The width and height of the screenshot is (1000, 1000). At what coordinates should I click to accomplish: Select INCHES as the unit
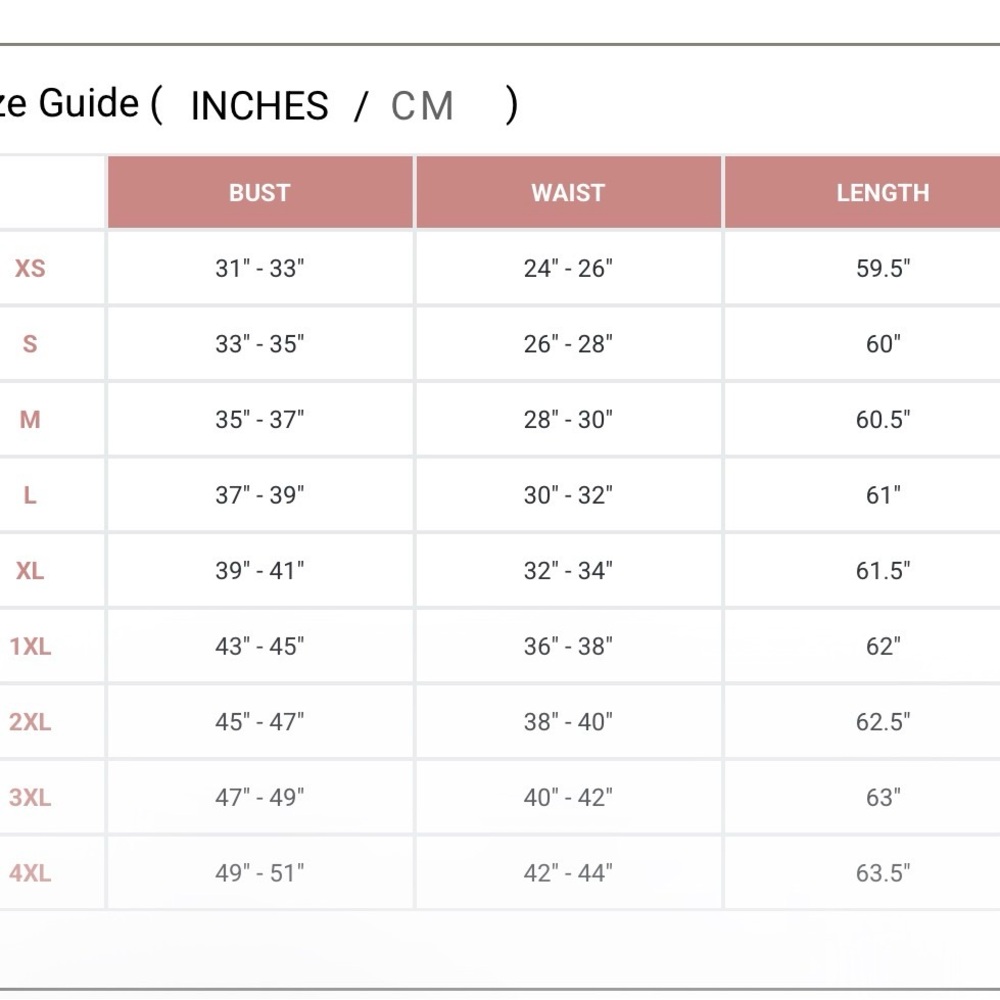(260, 105)
